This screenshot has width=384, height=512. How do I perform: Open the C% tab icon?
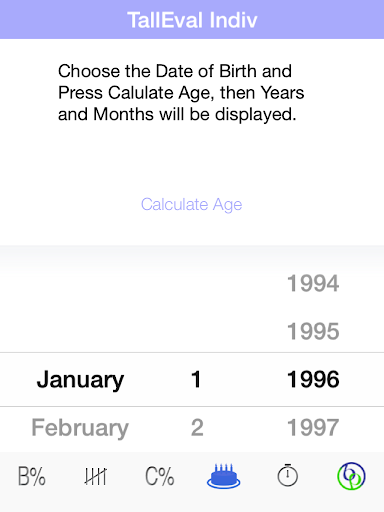160,476
